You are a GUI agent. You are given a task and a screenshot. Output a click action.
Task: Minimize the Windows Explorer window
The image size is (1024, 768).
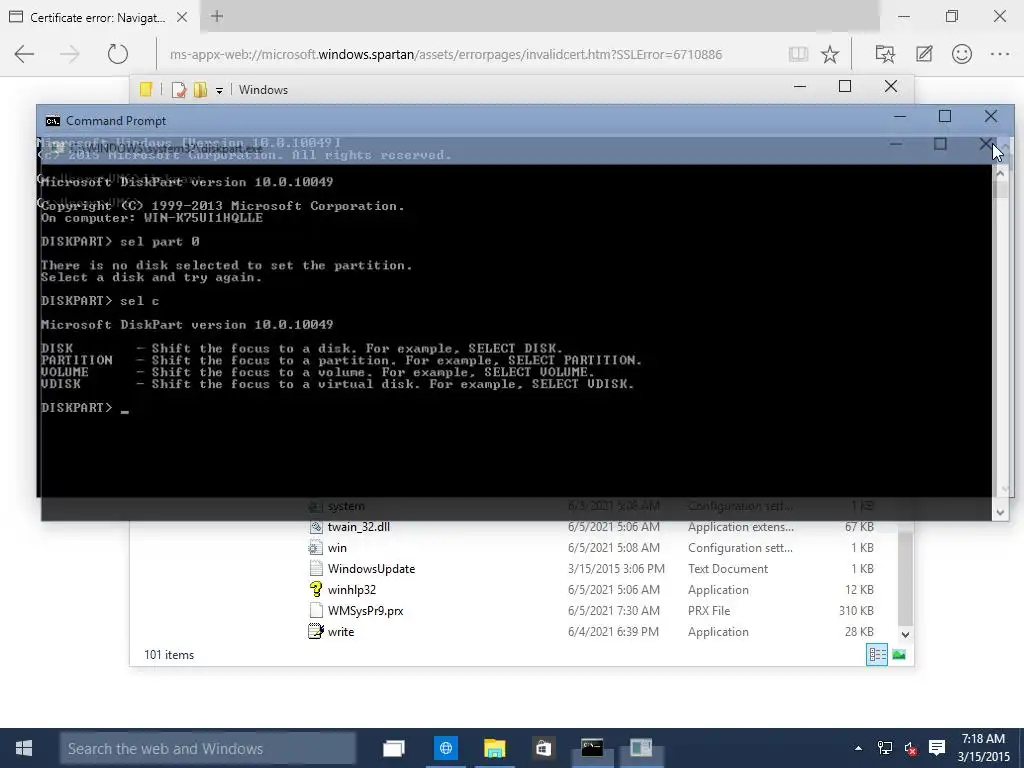(800, 86)
